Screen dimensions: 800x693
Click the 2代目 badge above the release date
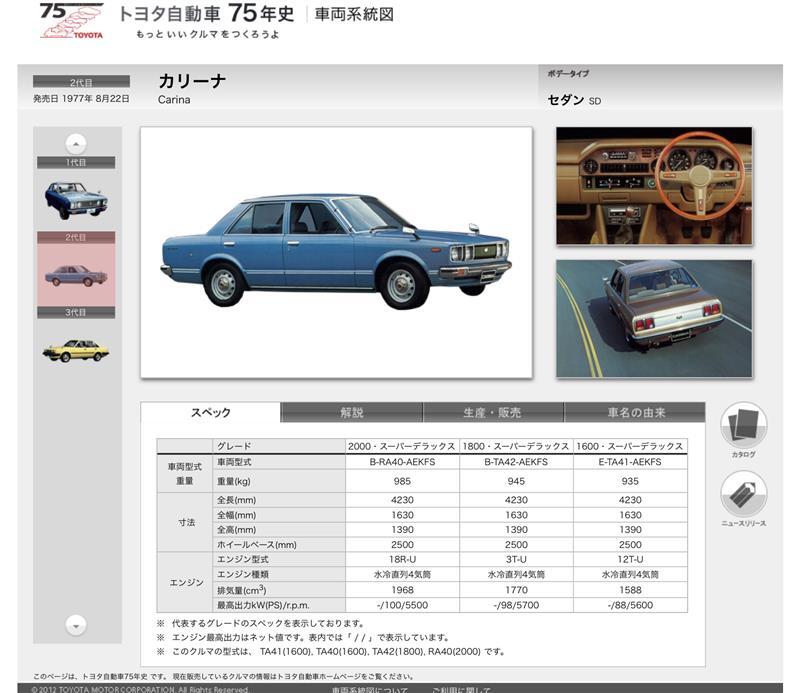81,82
